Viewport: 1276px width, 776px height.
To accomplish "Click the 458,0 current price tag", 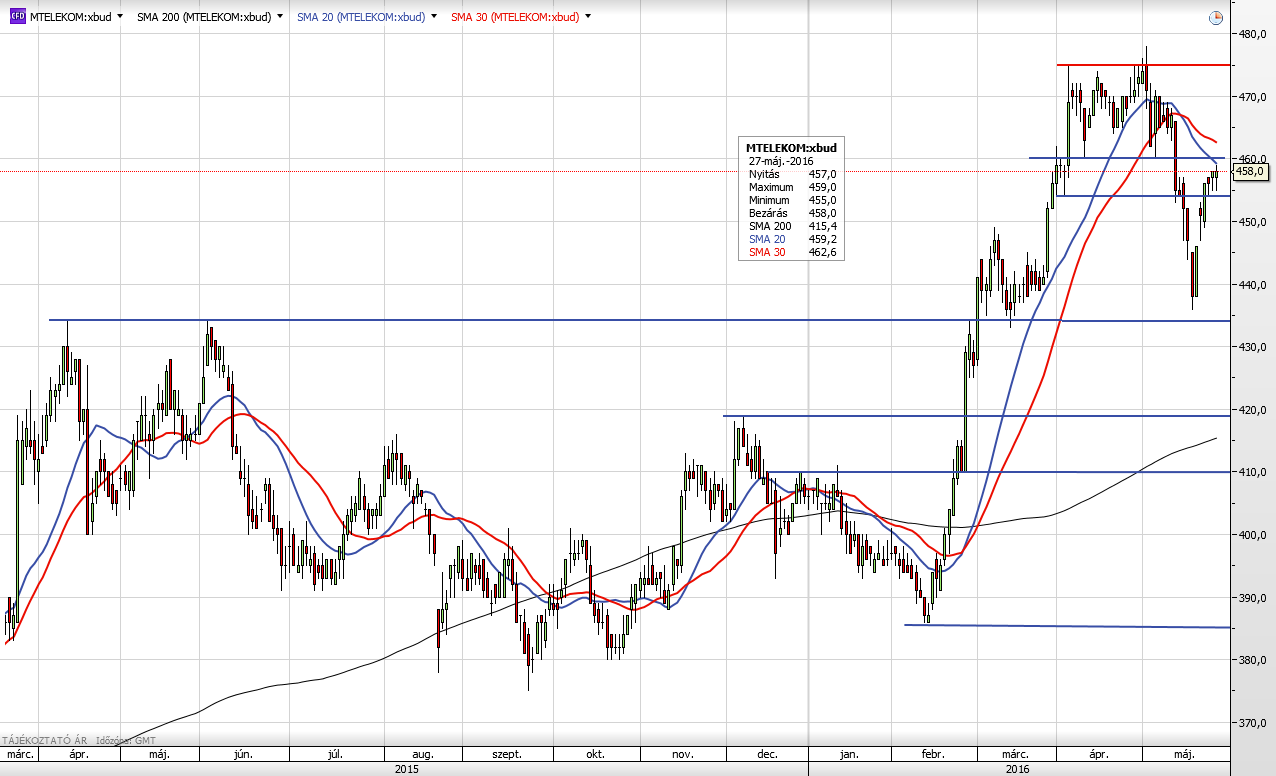I will (x=1251, y=172).
